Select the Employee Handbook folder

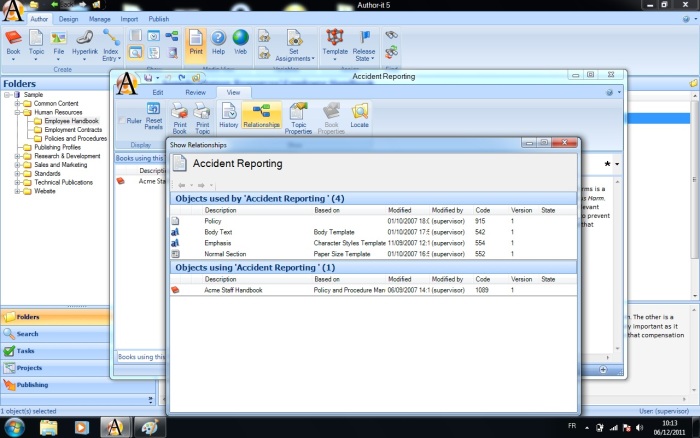coord(71,121)
